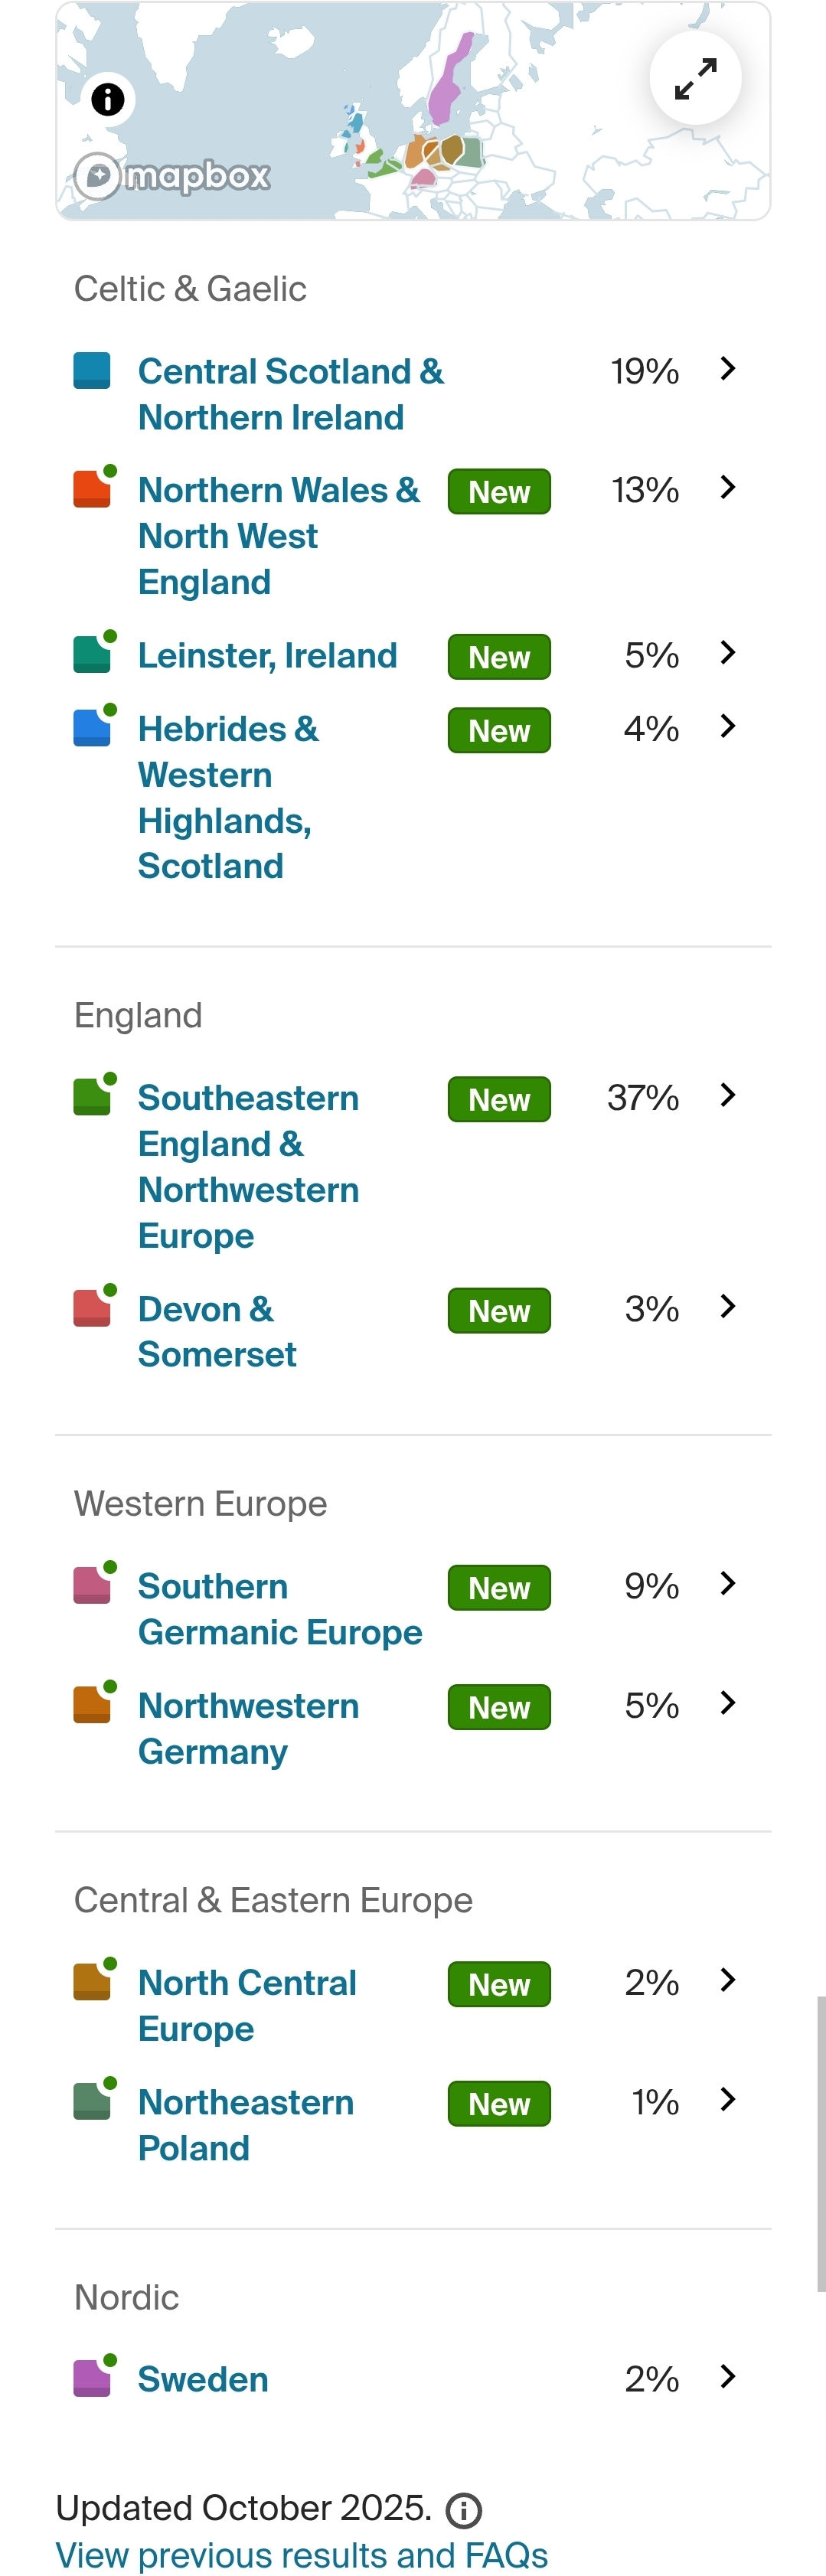Expand the map to fullscreen
826x2576 pixels.
pos(695,78)
